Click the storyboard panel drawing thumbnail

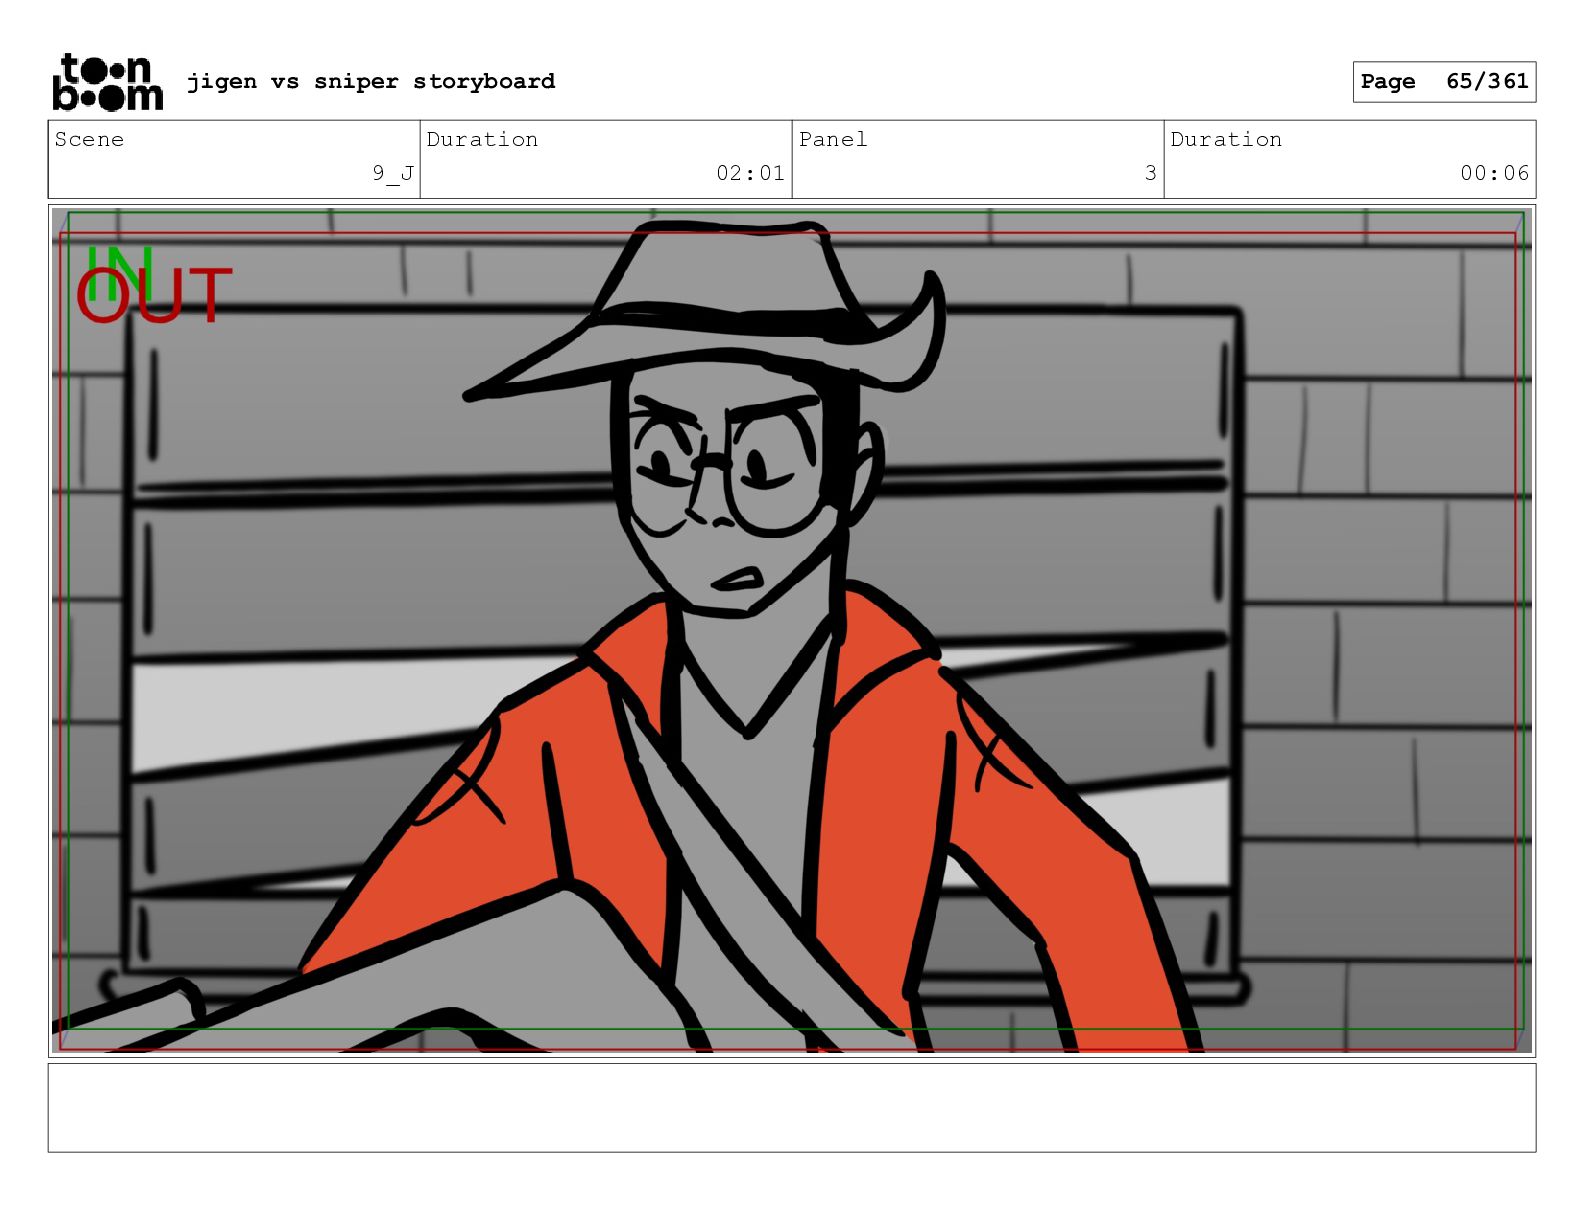(792, 631)
